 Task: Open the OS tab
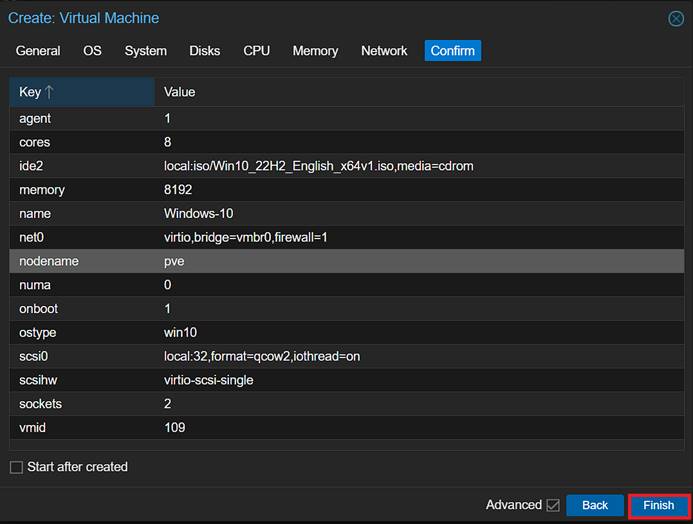(92, 51)
